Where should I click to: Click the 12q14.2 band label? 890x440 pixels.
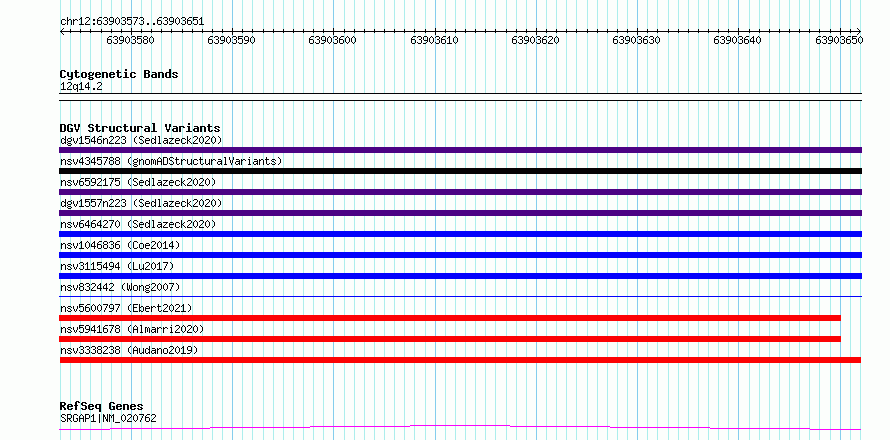(81, 87)
